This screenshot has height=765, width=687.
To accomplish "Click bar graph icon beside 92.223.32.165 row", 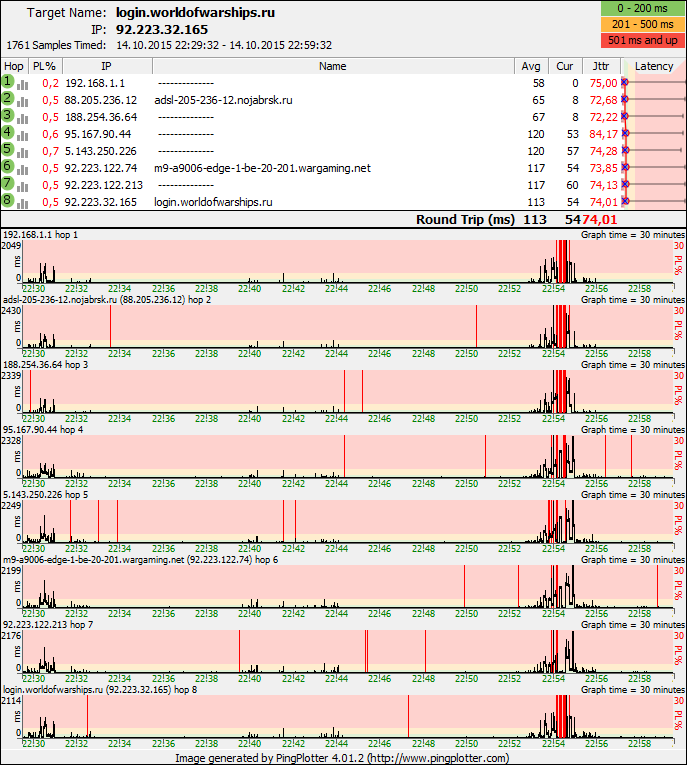I will [22, 204].
